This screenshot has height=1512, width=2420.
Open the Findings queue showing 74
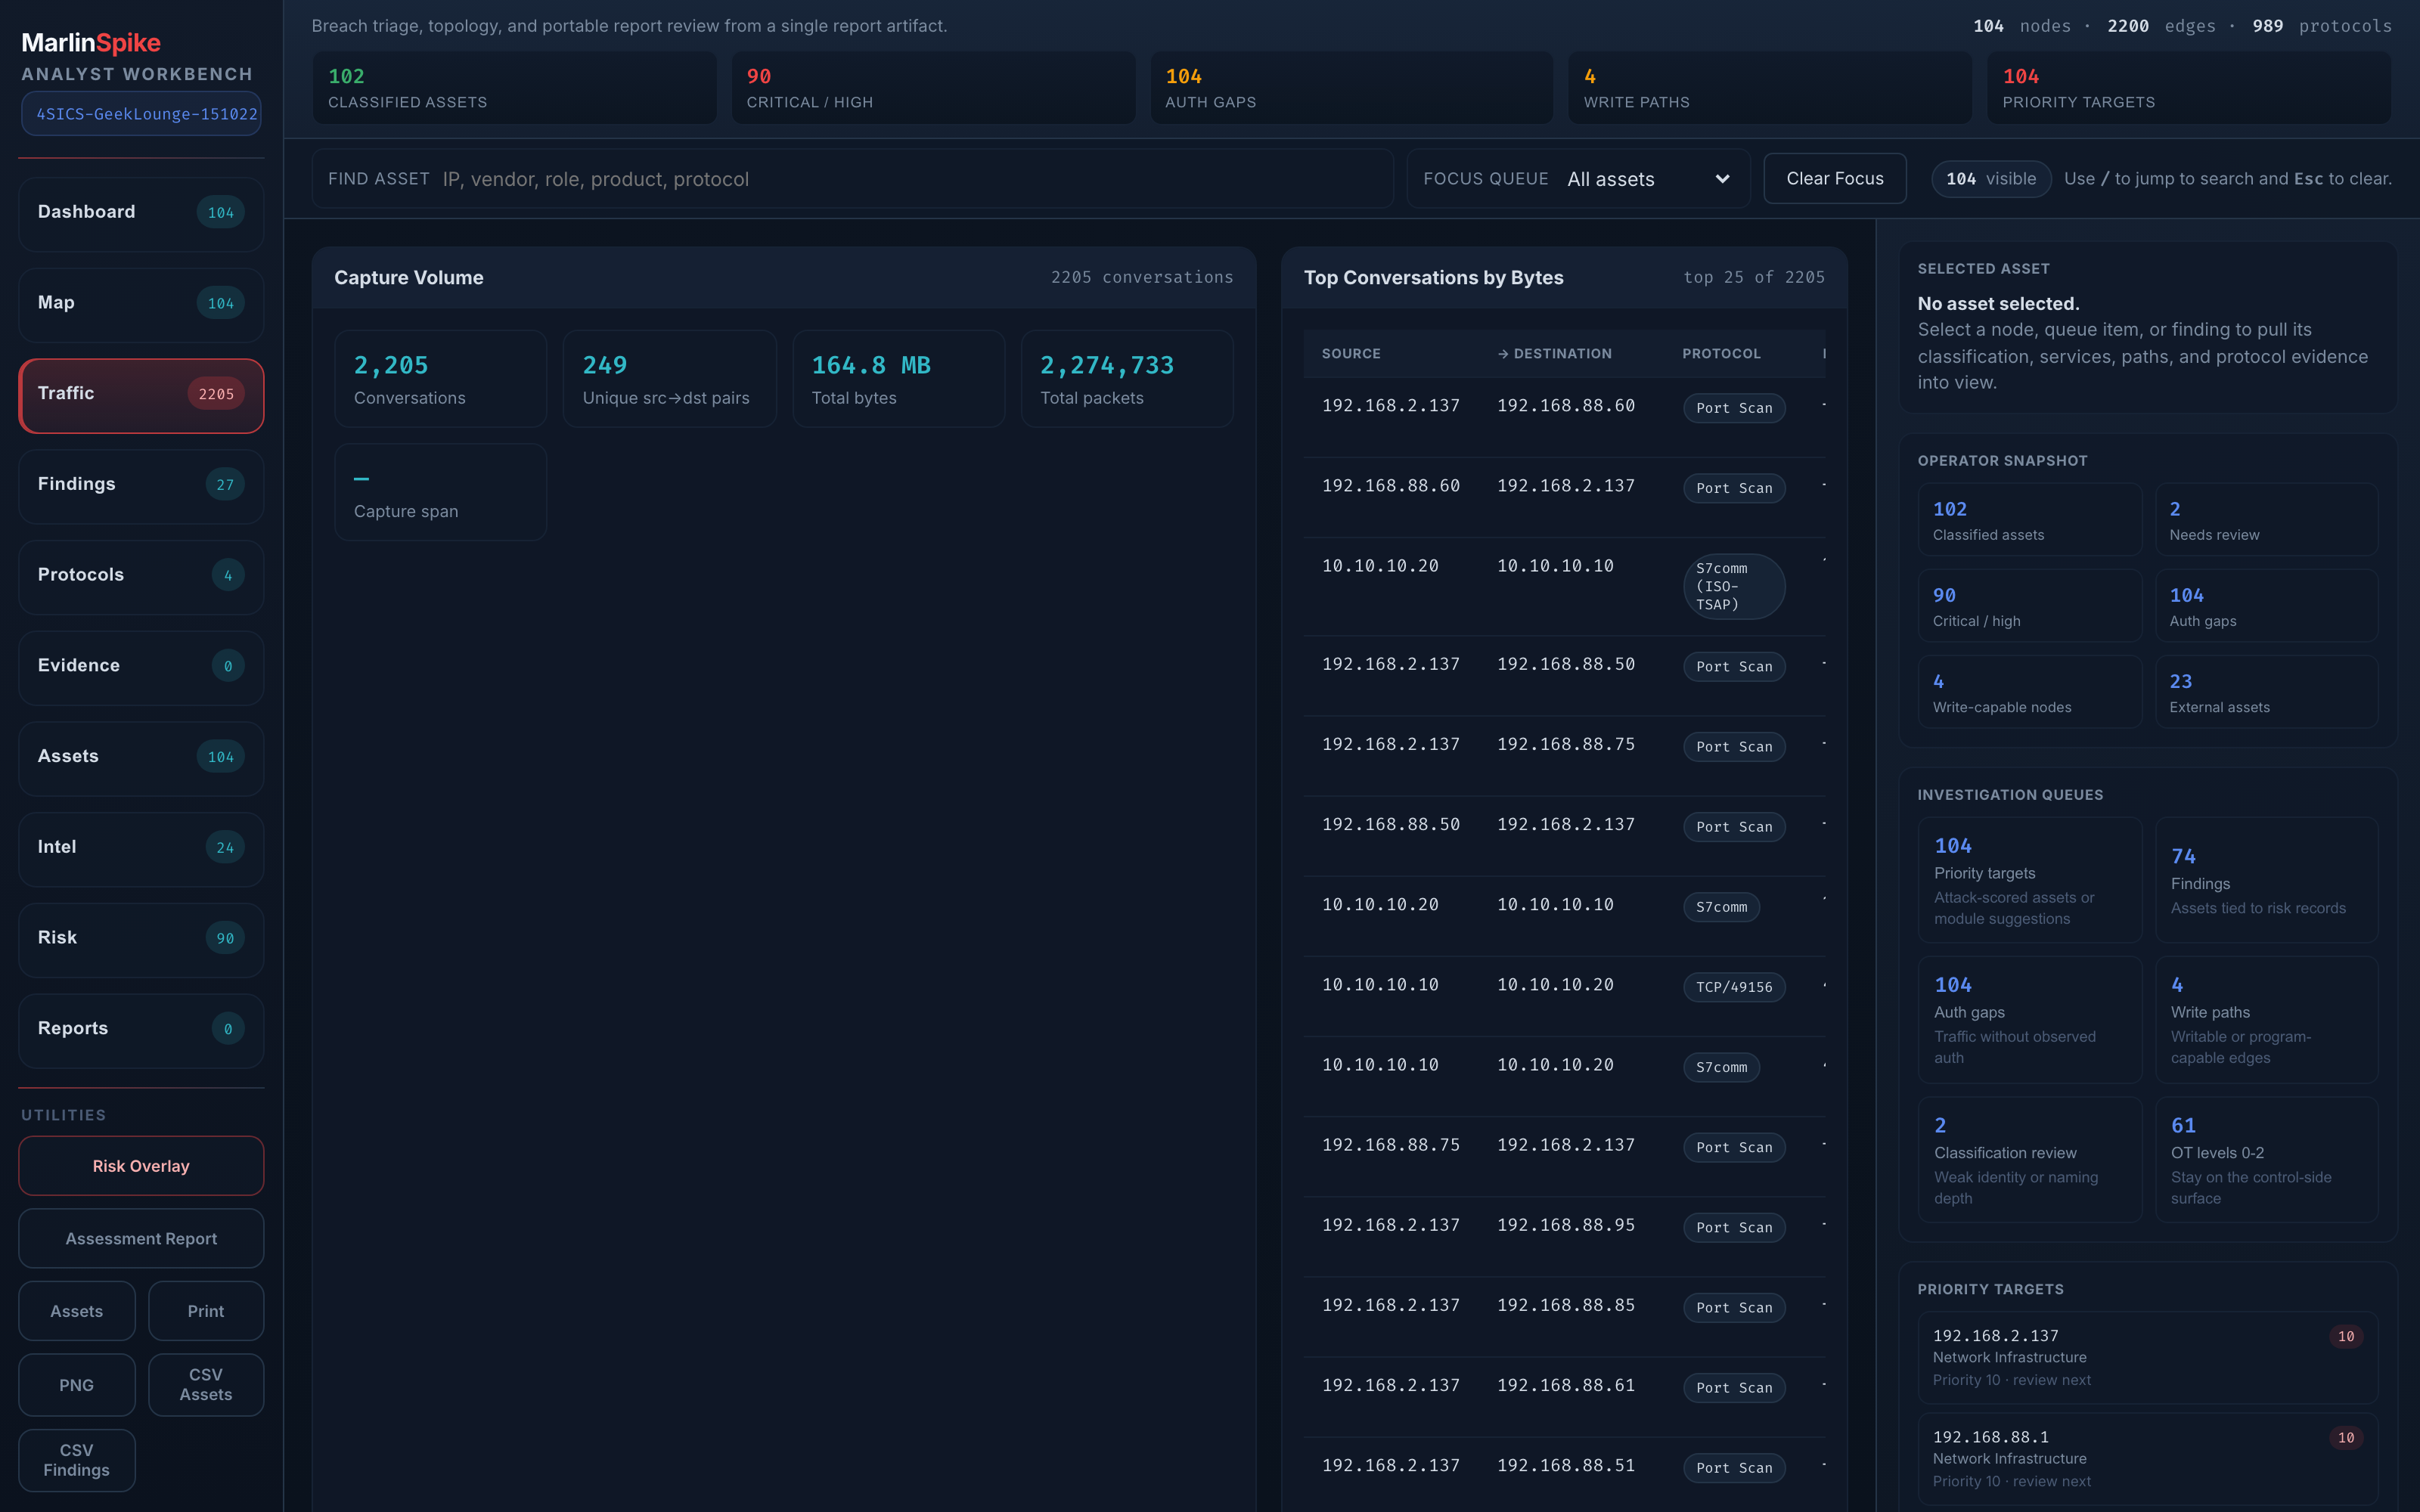tap(2266, 880)
